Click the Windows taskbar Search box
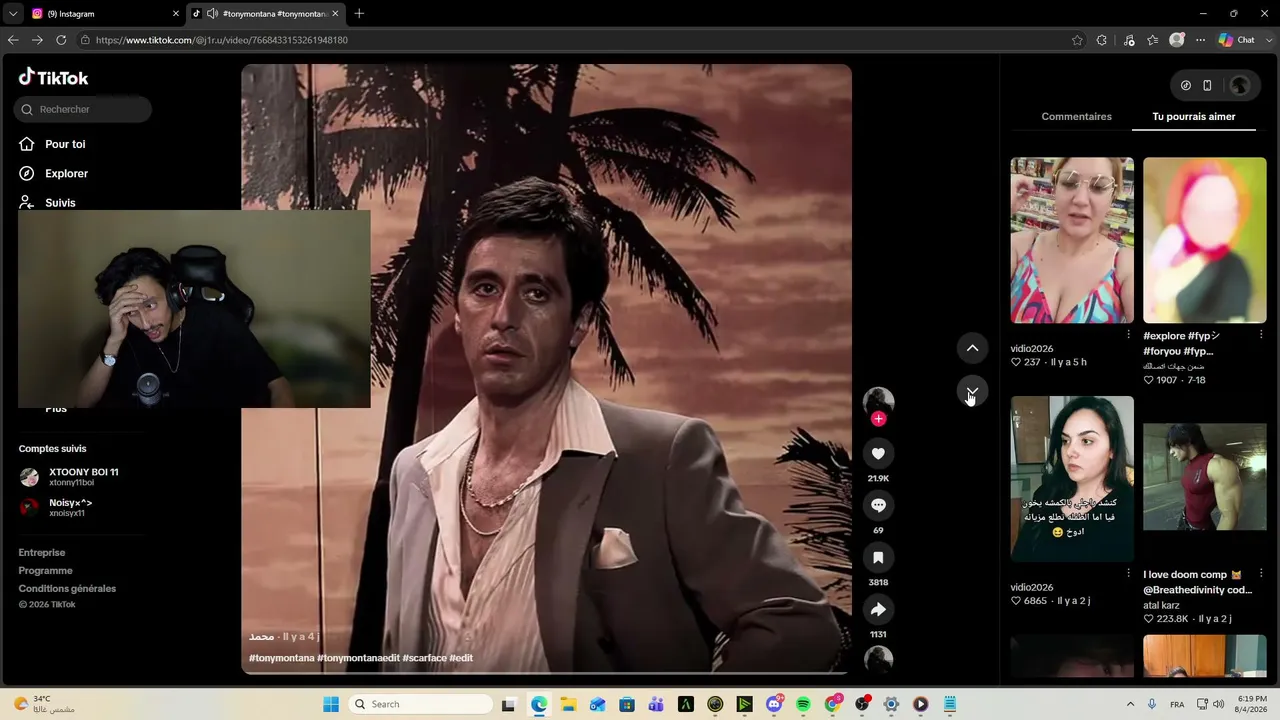Screen dimensions: 1280x720 422,704
